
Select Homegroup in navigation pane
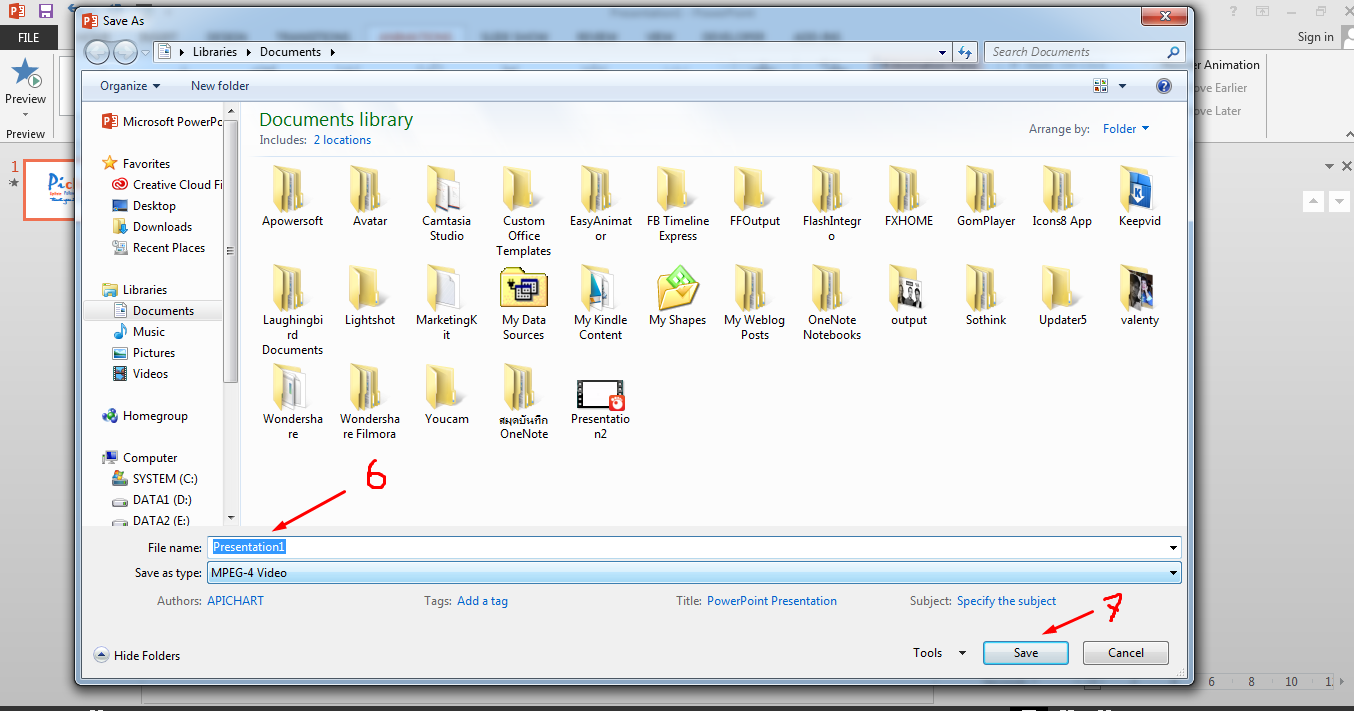point(145,416)
